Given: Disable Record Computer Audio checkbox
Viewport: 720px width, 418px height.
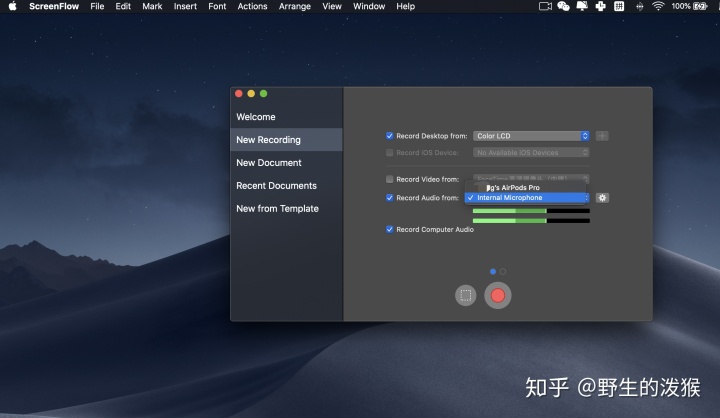Looking at the screenshot, I should [x=389, y=229].
